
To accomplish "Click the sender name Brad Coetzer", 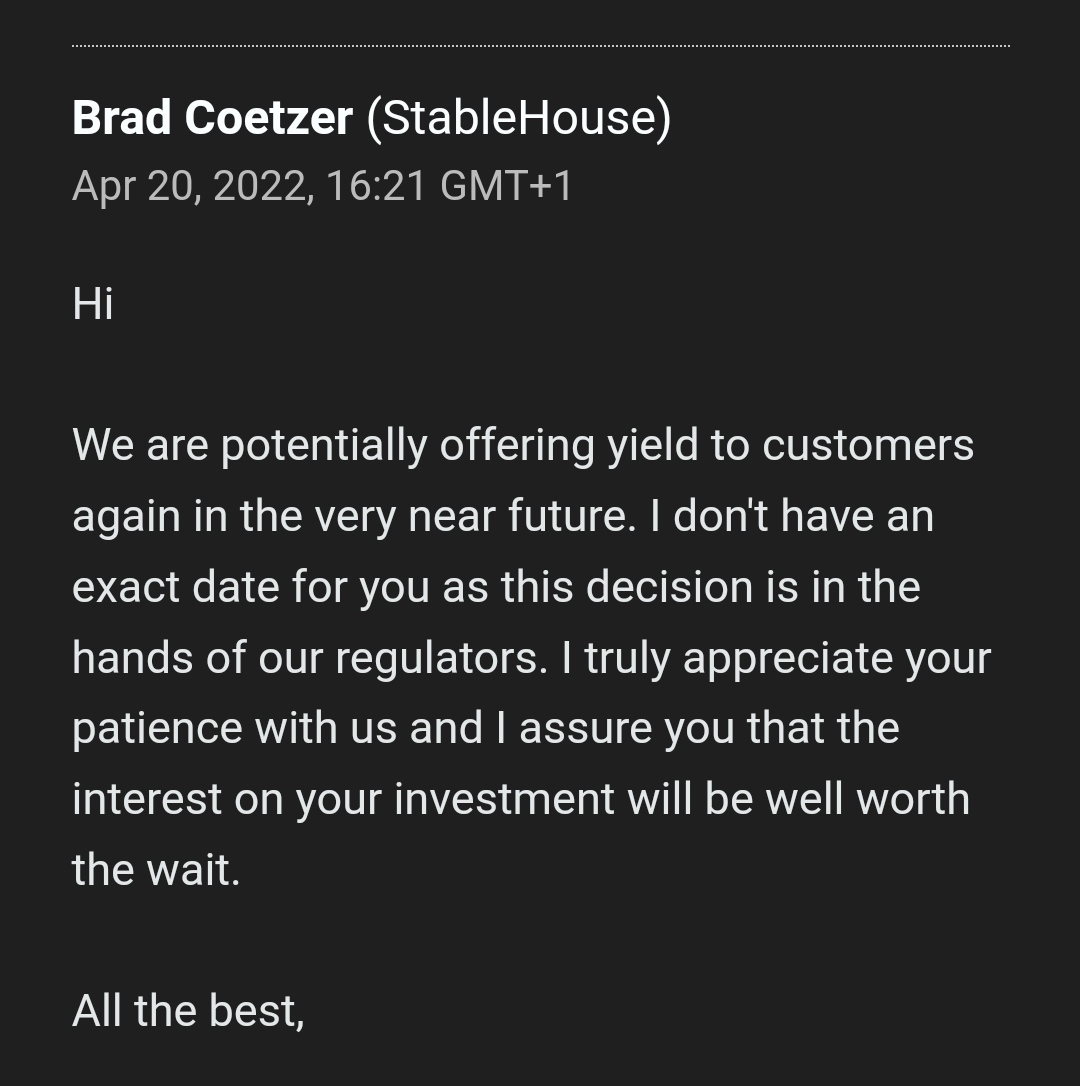I will tap(212, 118).
